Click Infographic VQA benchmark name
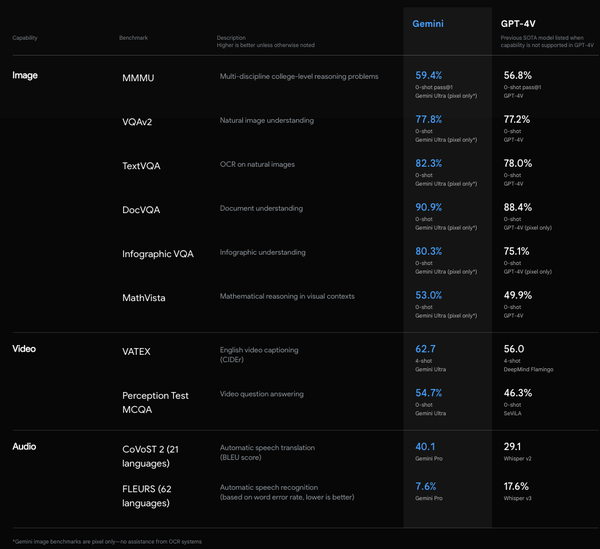This screenshot has height=549, width=600. (x=158, y=254)
